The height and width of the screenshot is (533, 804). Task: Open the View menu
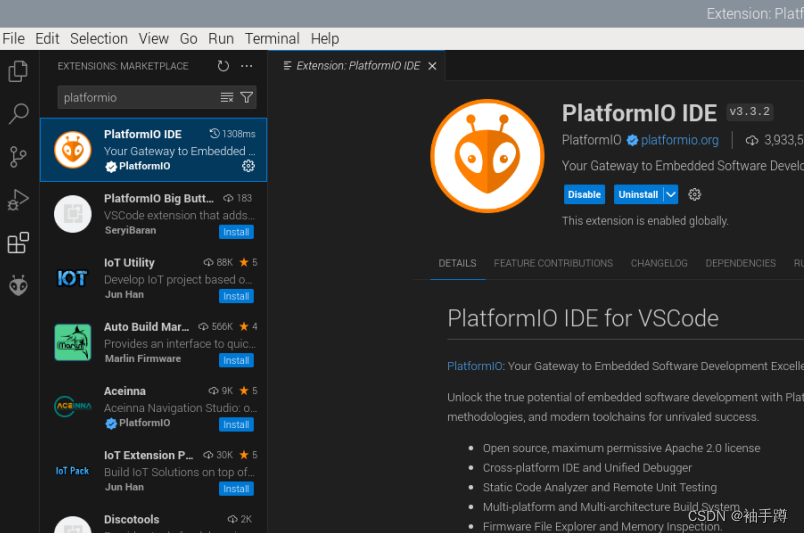(x=153, y=38)
